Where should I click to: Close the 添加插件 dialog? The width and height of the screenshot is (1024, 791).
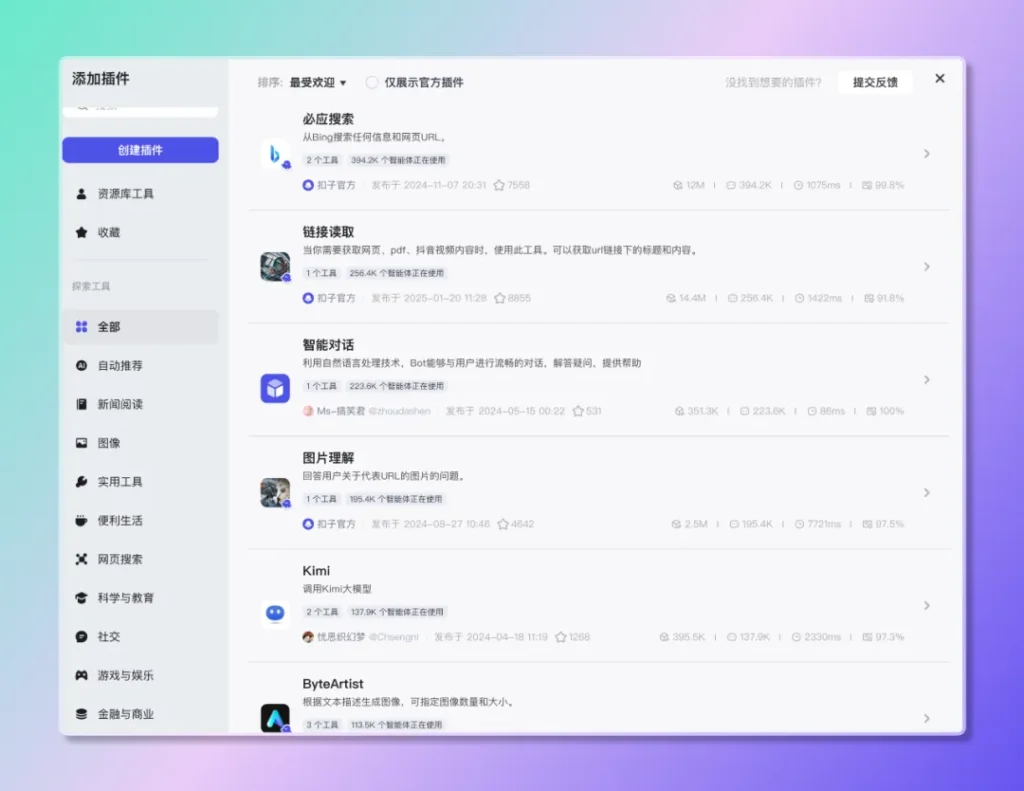tap(940, 78)
